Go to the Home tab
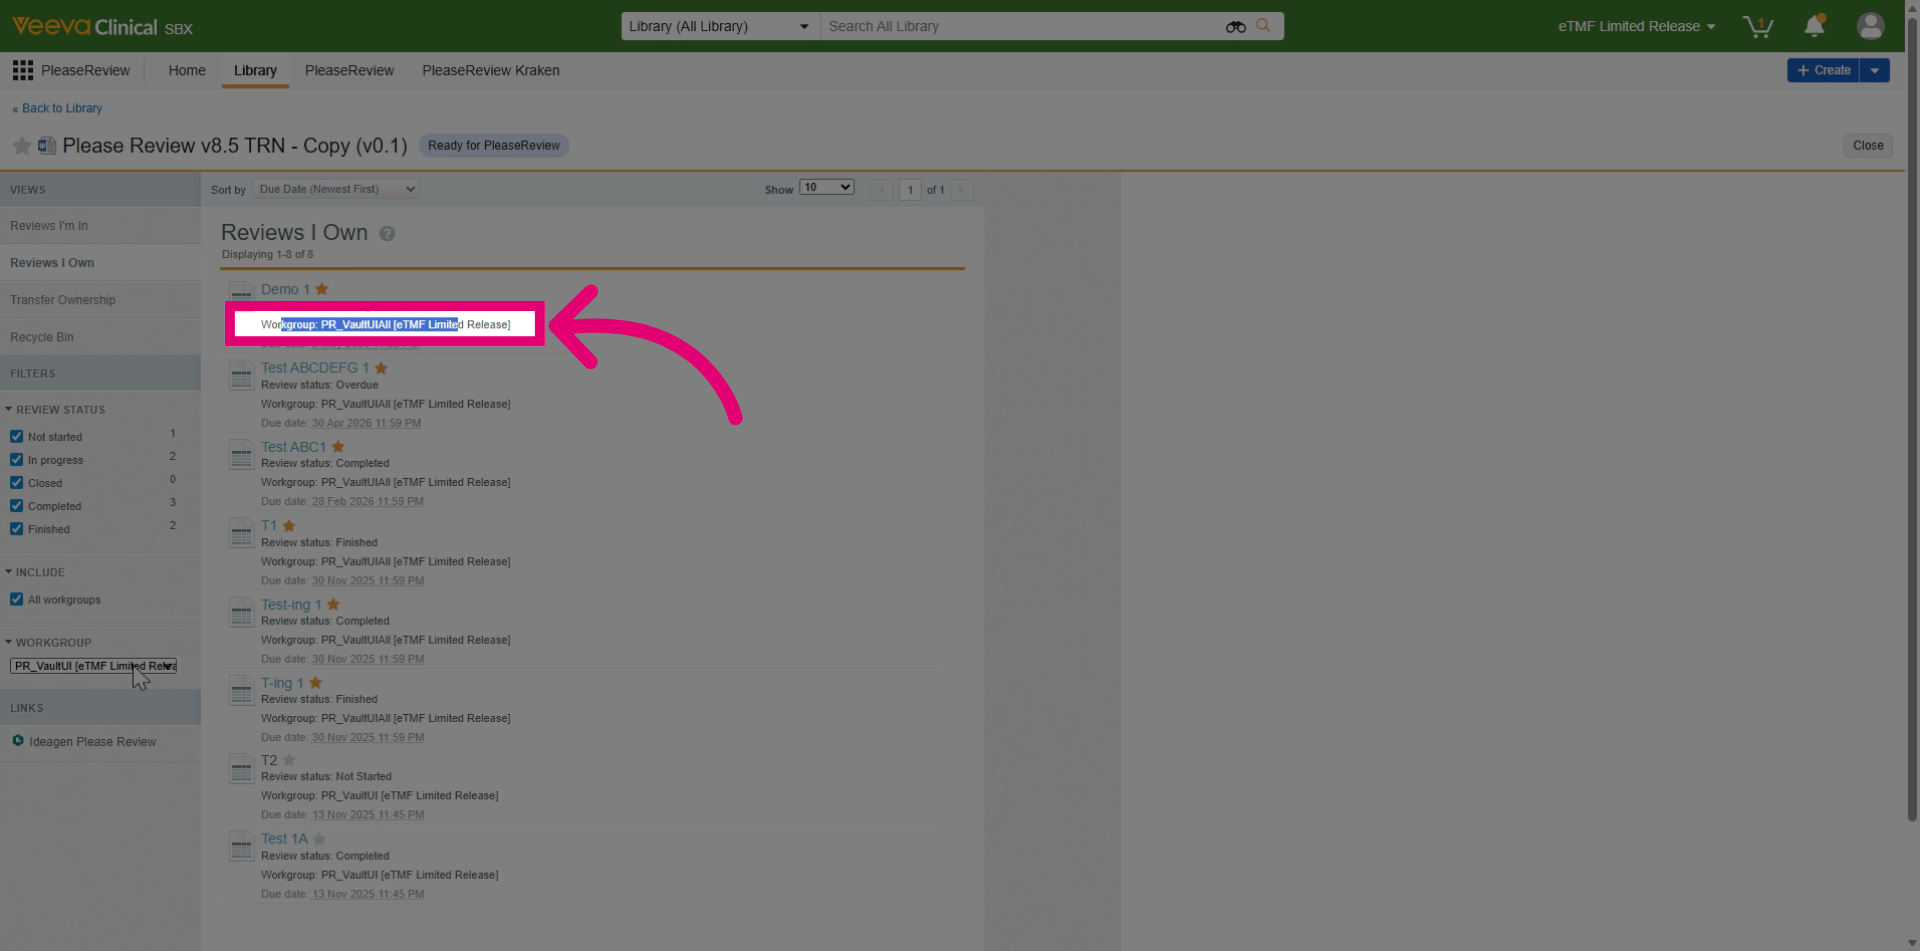The height and width of the screenshot is (951, 1920). 187,70
